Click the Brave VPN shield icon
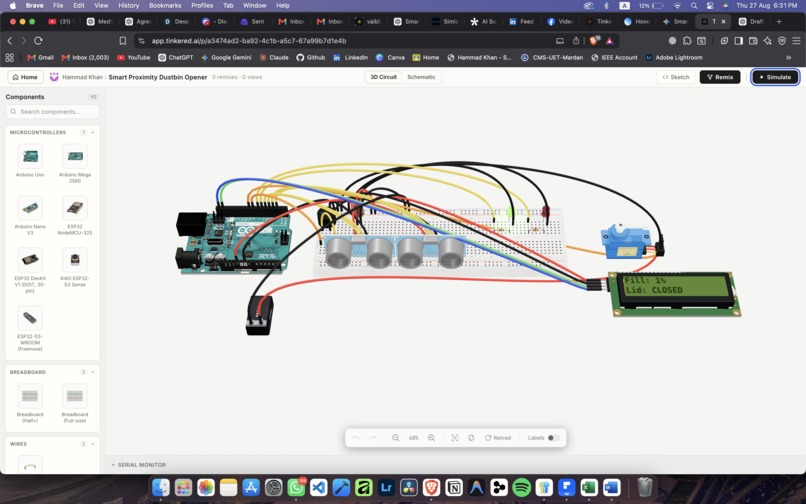Image resolution: width=806 pixels, height=504 pixels. [782, 41]
